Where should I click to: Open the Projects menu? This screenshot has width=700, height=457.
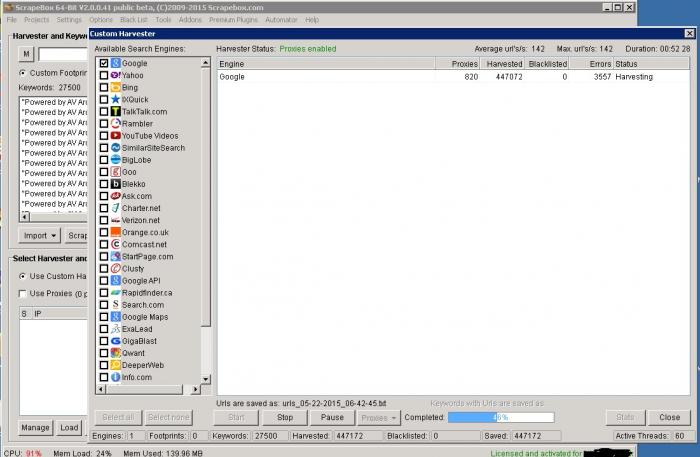37,20
